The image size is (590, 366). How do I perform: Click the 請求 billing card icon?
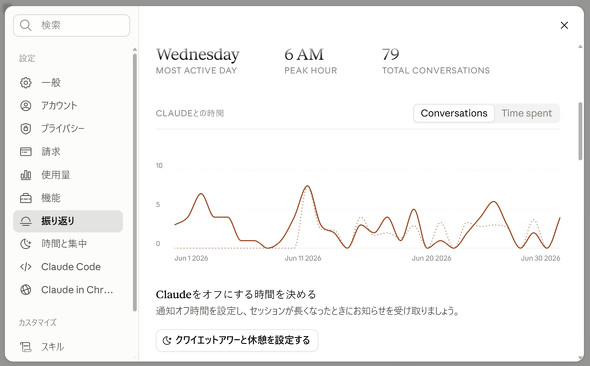click(x=26, y=152)
